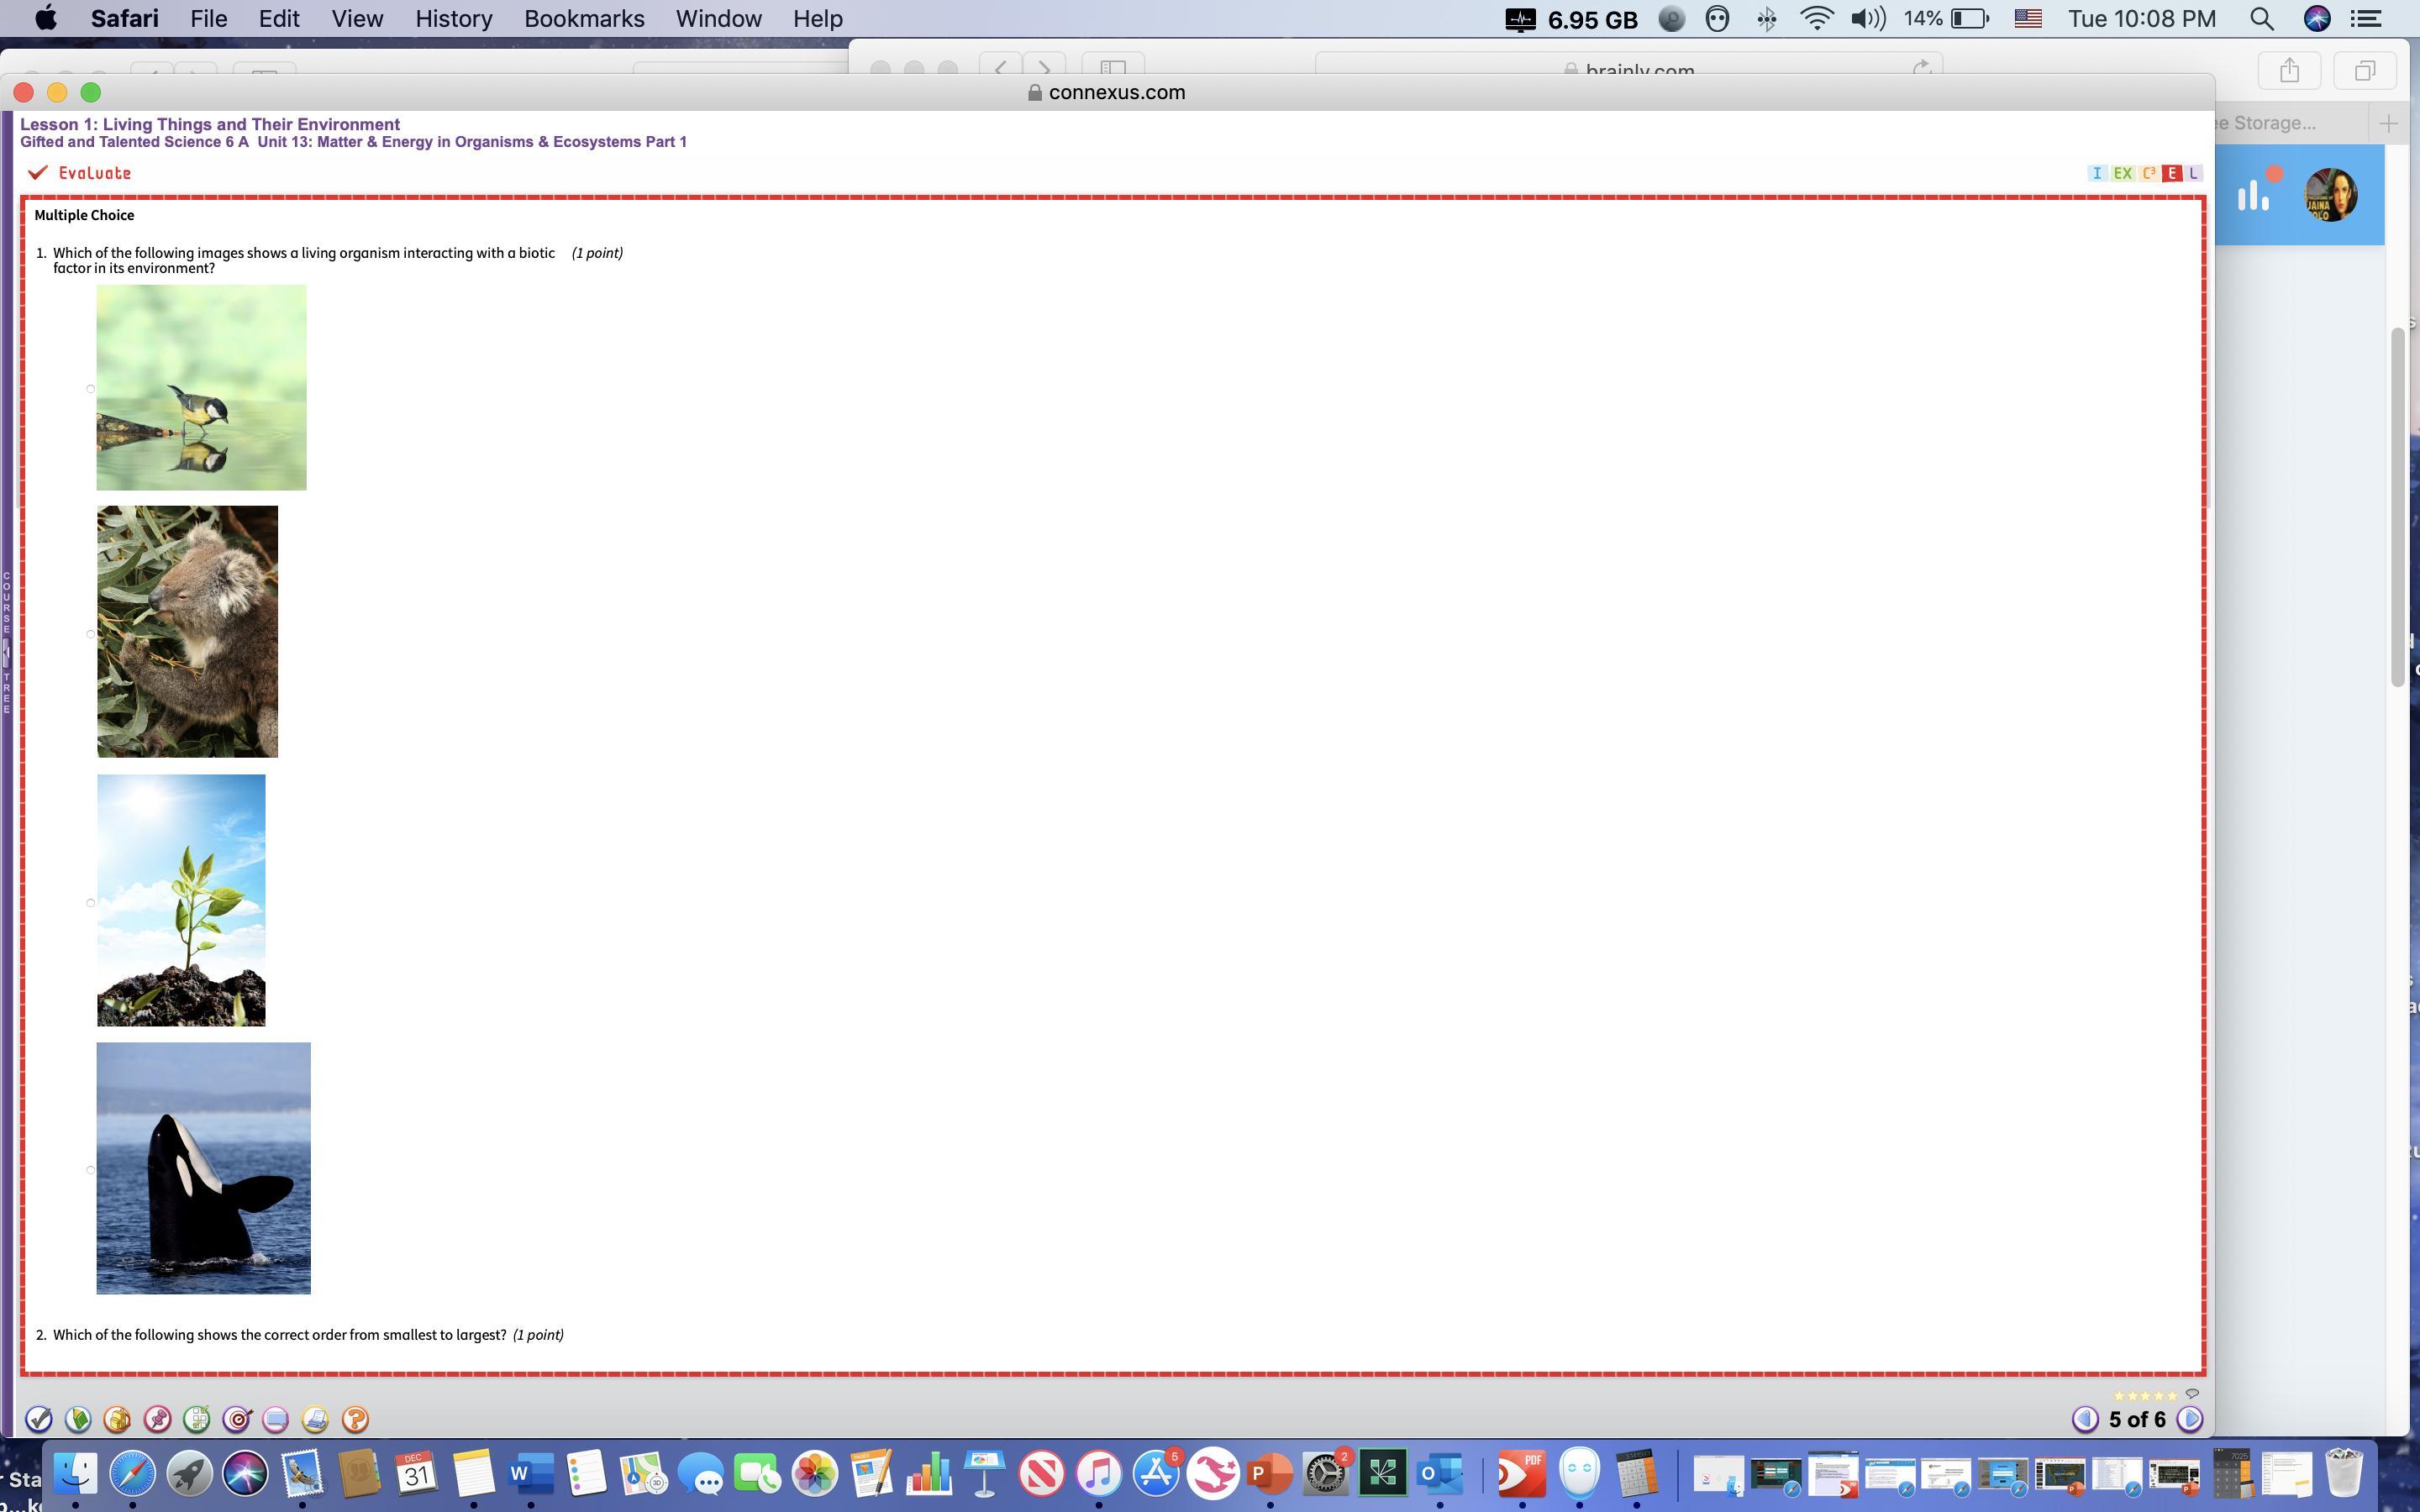2420x1512 pixels.
Task: Click the seedling plant image thumbnail
Action: point(181,900)
